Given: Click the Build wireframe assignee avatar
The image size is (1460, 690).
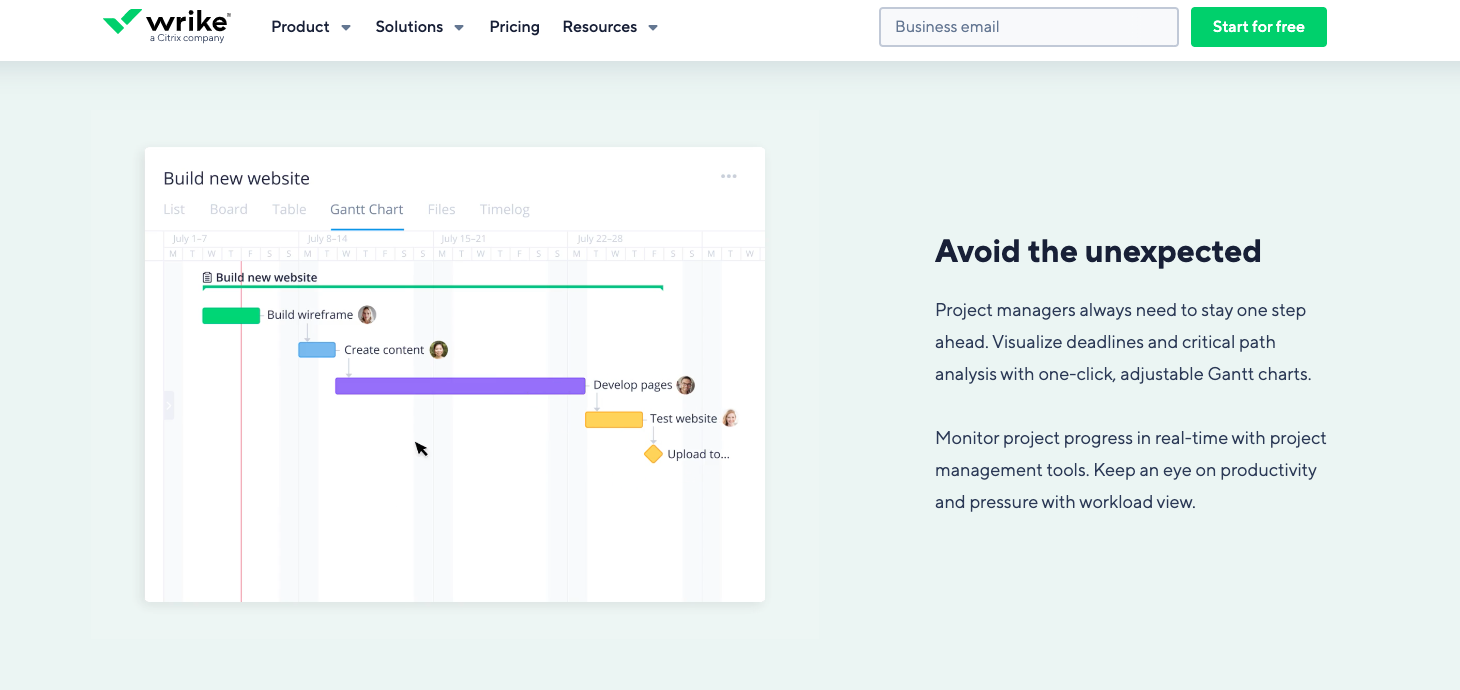Looking at the screenshot, I should pos(367,315).
